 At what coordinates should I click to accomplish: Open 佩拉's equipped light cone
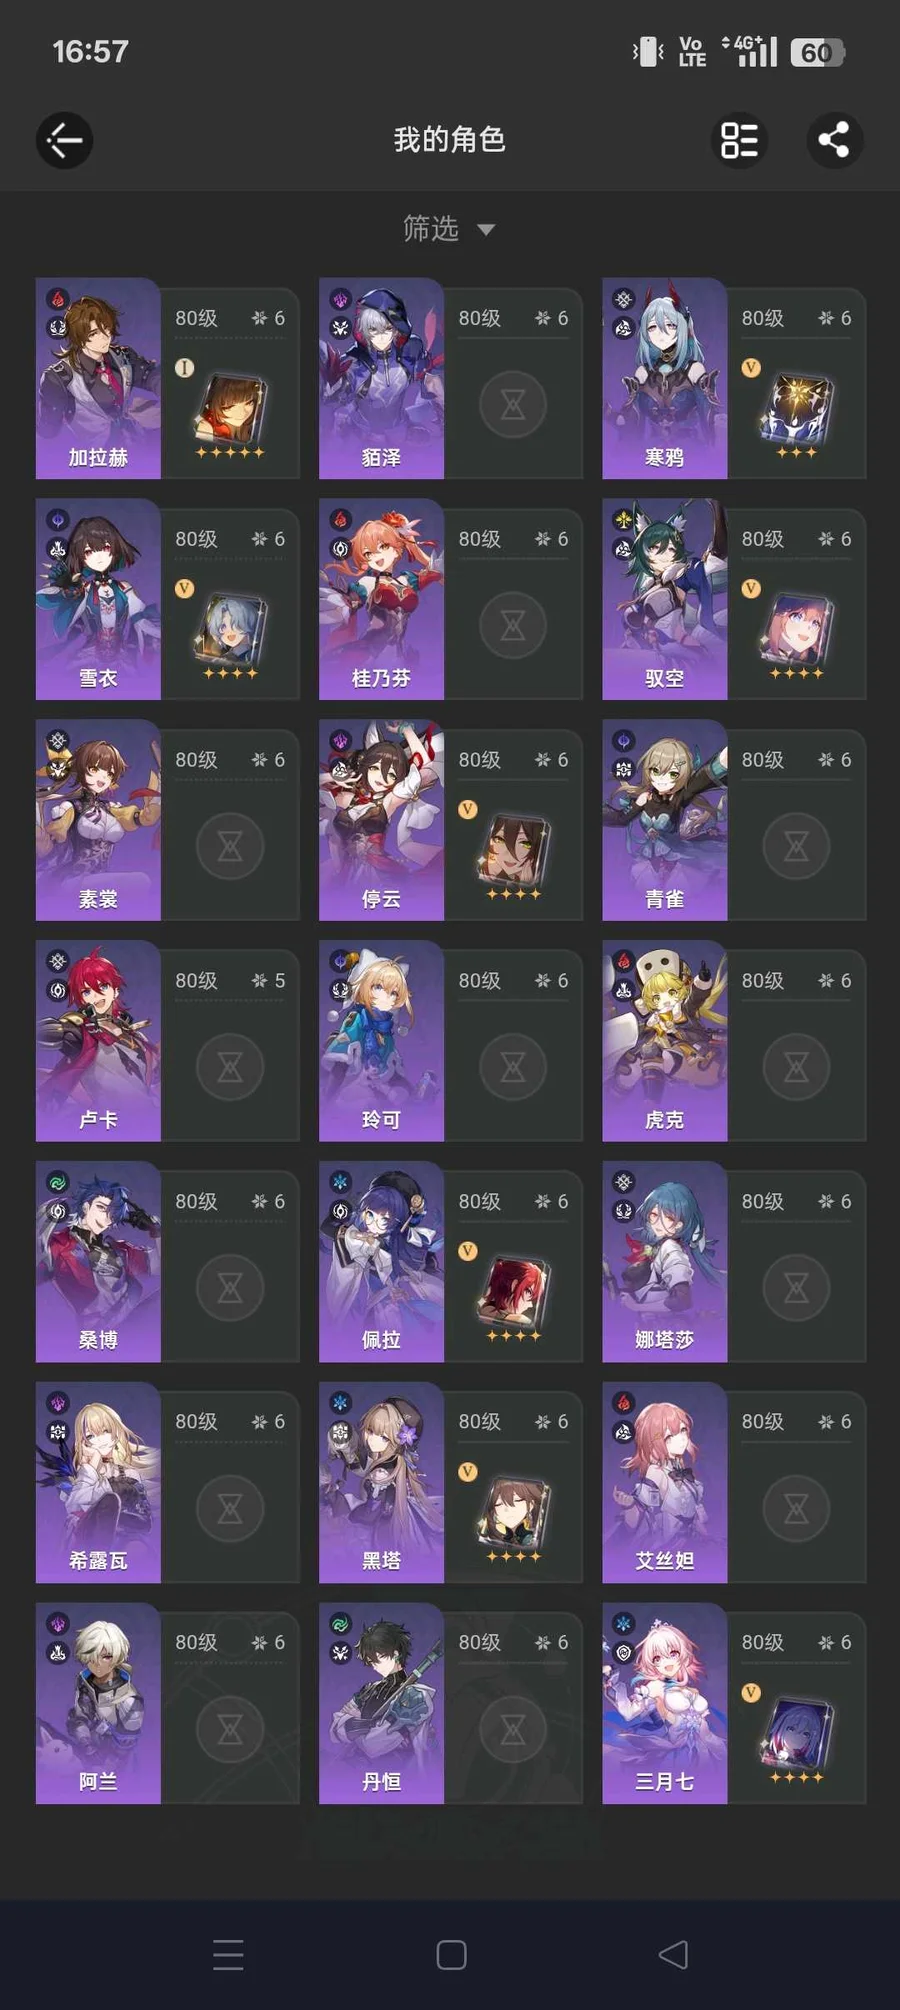coord(513,1293)
